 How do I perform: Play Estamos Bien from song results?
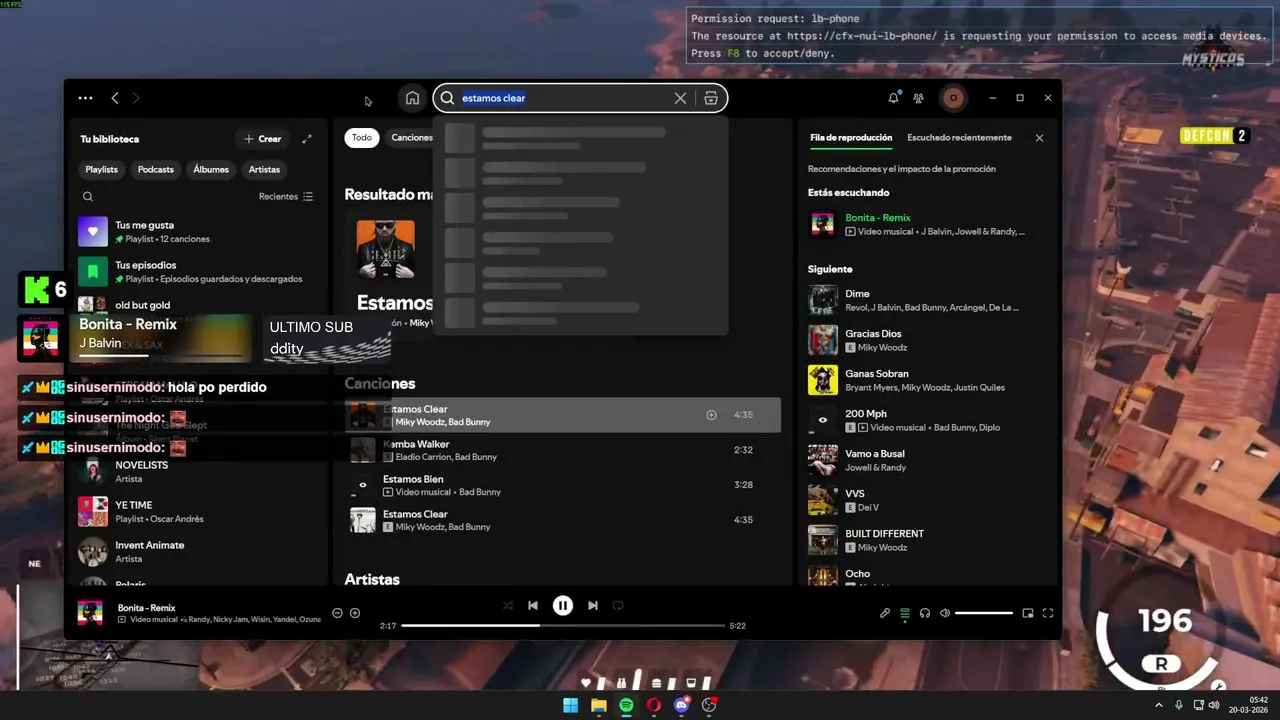pos(563,485)
